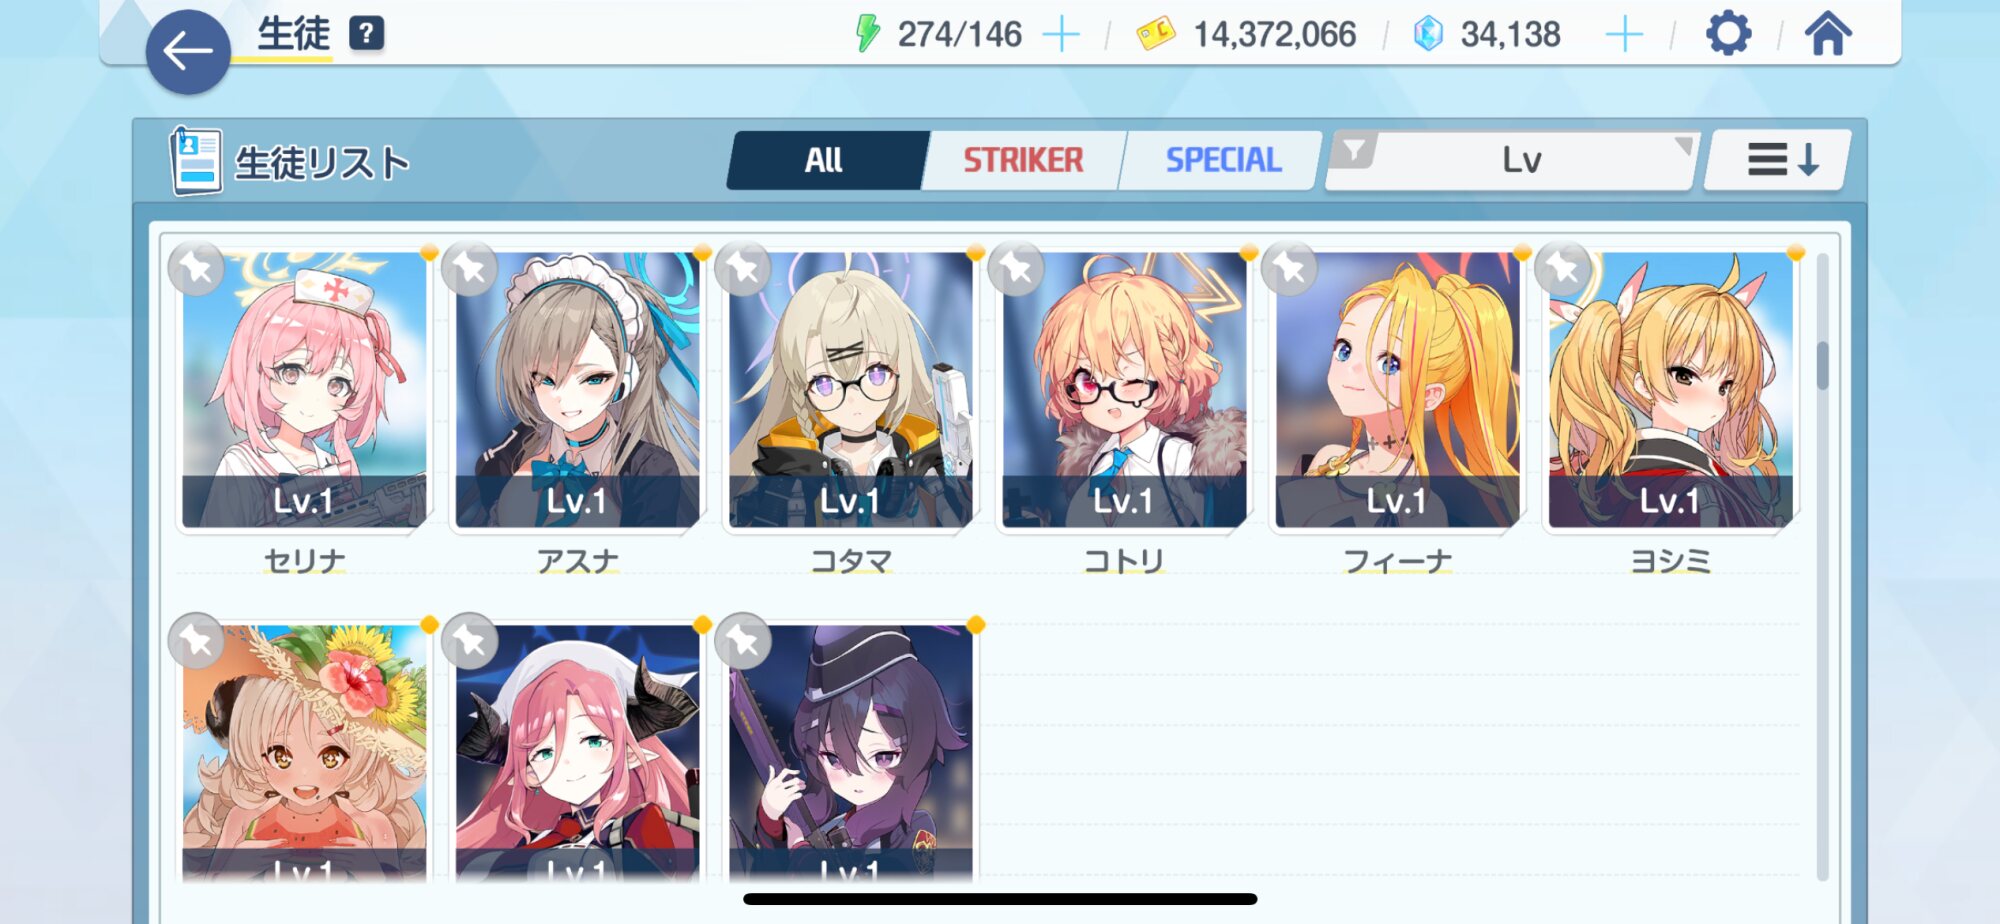Toggle favorite pin on セリナ
This screenshot has height=924, width=2000.
coord(196,268)
